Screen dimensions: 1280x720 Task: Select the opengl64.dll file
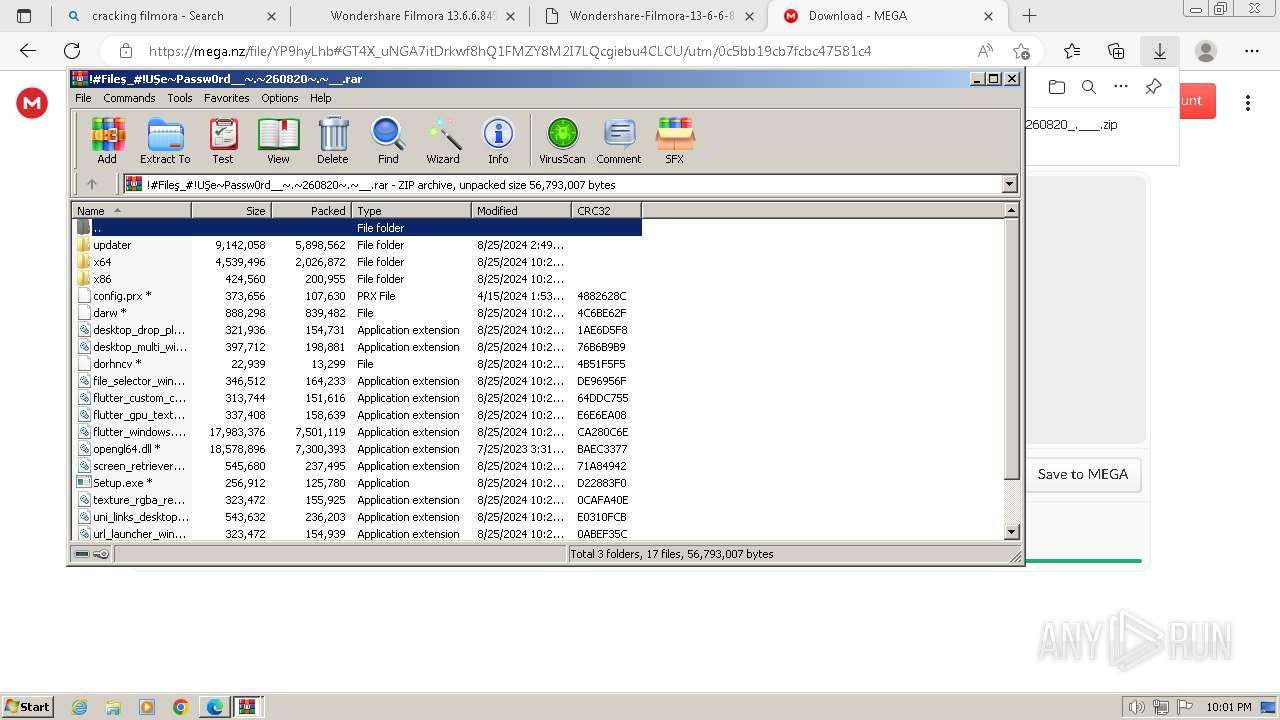(x=356, y=449)
